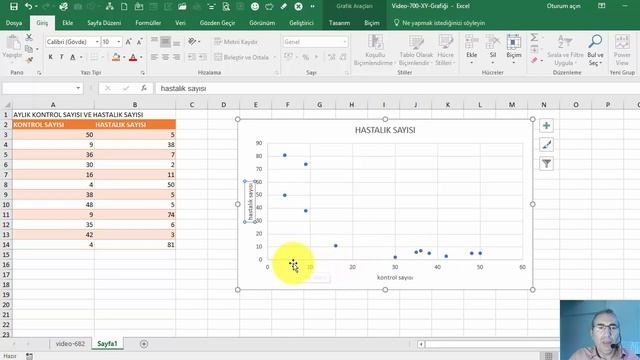This screenshot has height=360, width=640.
Task: Click the select all corner triangle
Action: [x=7, y=105]
